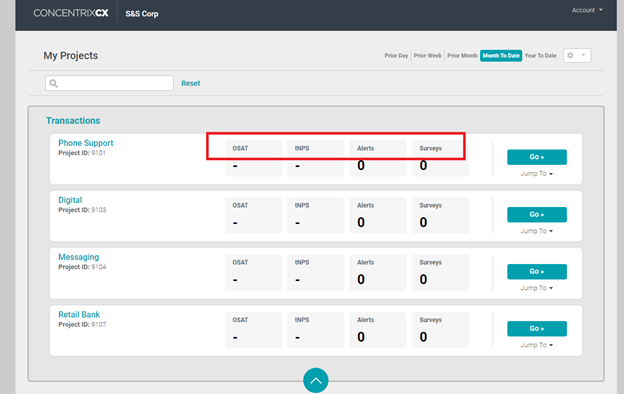The width and height of the screenshot is (624, 394).
Task: Open the Phone Support project link
Action: tap(86, 143)
